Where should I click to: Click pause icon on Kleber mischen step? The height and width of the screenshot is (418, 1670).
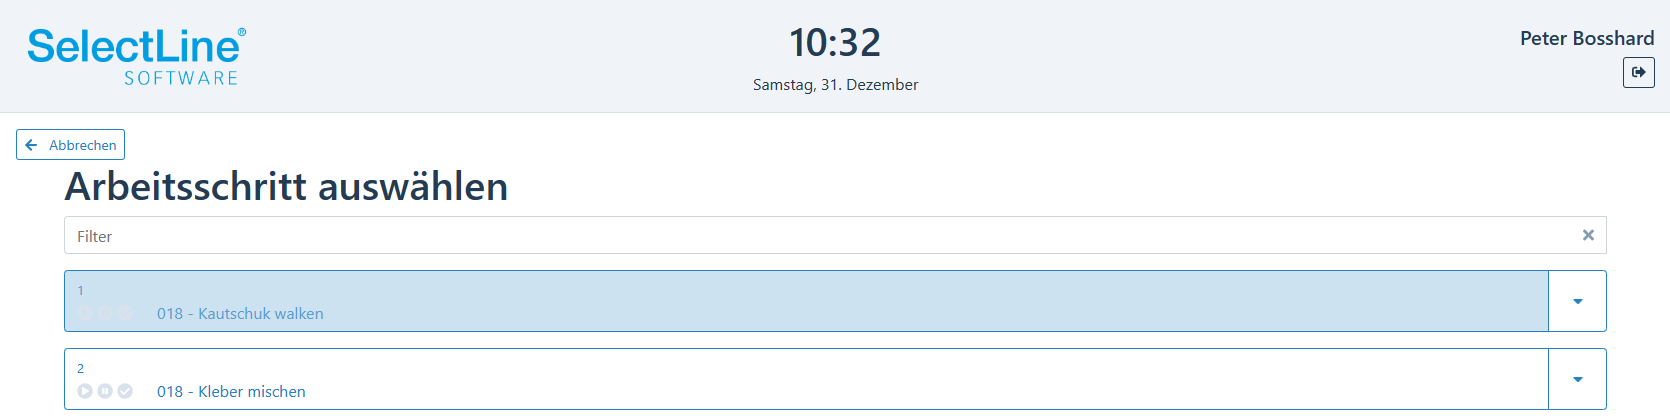[x=105, y=391]
